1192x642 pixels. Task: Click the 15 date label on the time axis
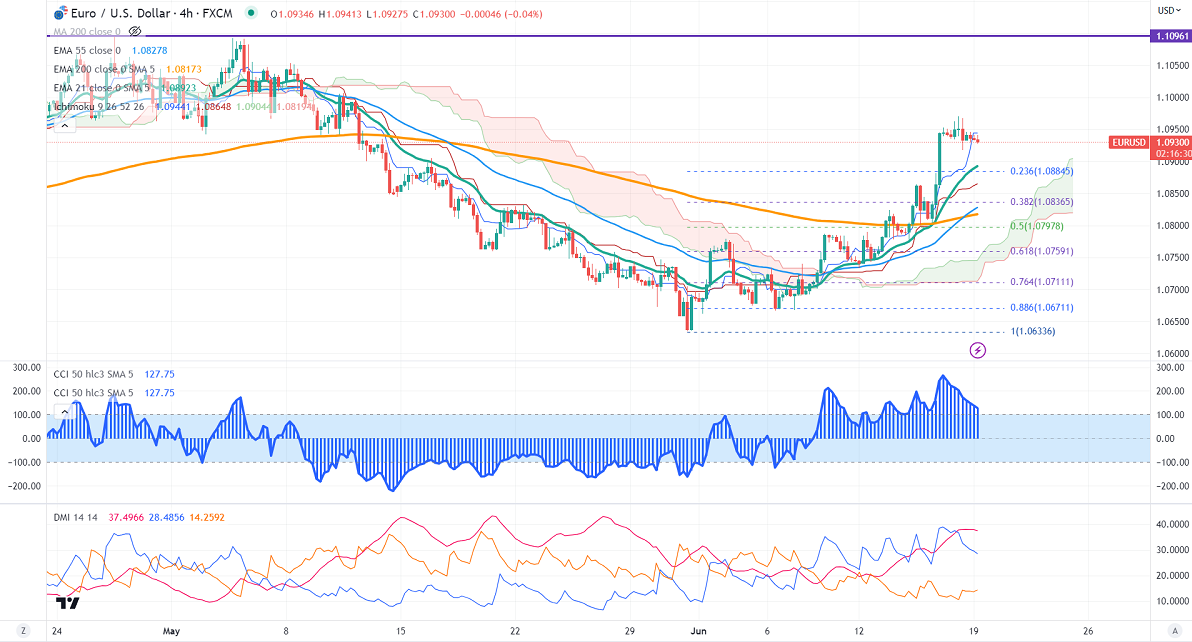point(401,631)
